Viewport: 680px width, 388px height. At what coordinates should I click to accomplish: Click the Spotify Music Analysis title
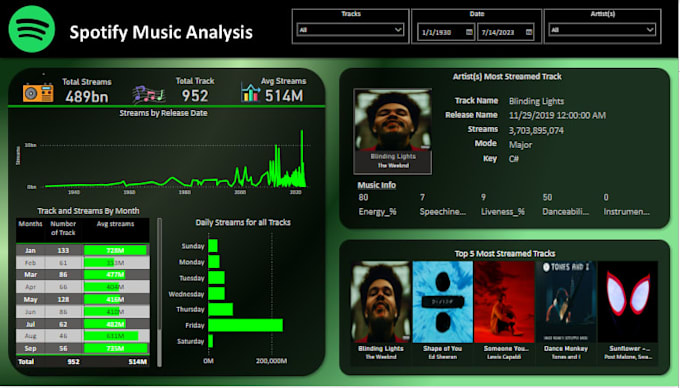(x=161, y=33)
